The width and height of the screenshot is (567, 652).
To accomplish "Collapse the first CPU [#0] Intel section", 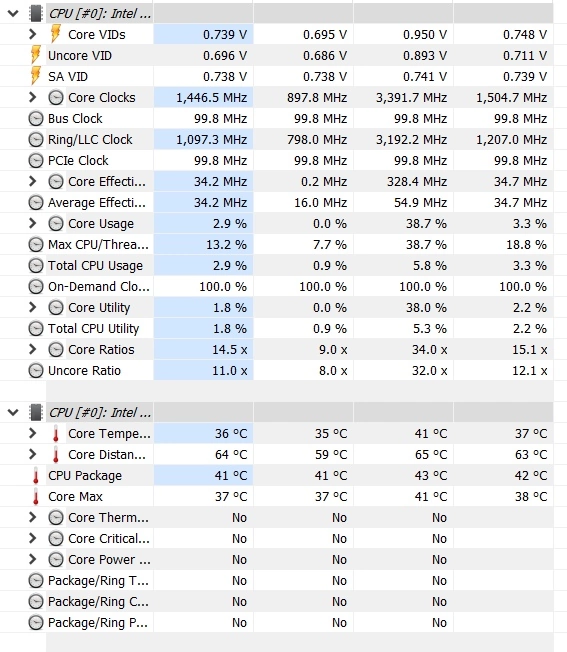I will [x=13, y=13].
